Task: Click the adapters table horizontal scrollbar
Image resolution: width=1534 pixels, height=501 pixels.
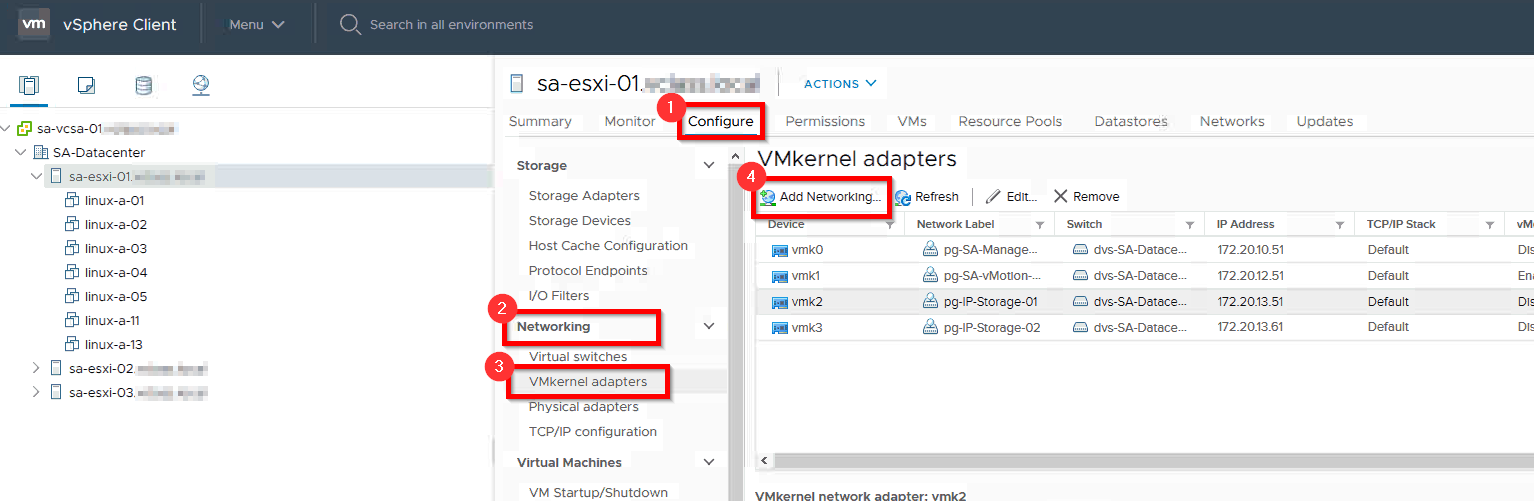Action: pos(1154,461)
